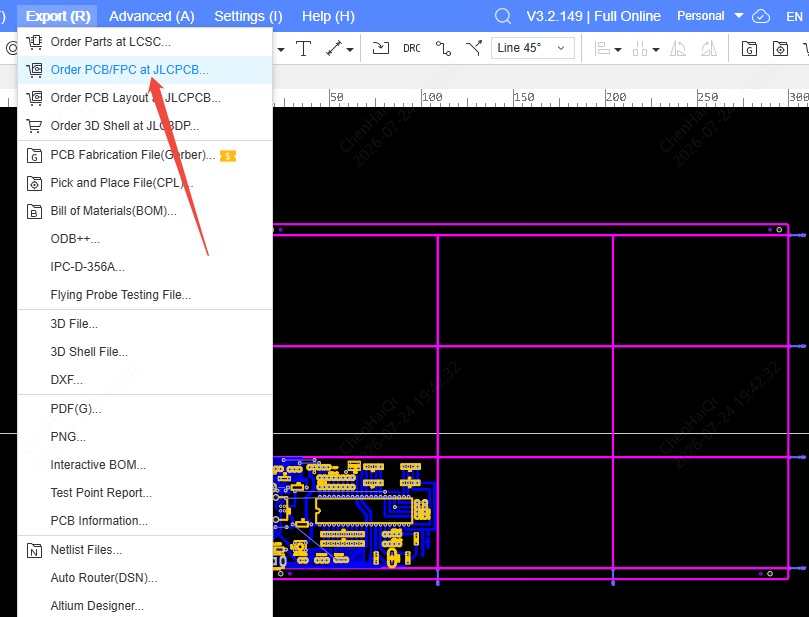Choose PDF(G) export

(x=145, y=409)
